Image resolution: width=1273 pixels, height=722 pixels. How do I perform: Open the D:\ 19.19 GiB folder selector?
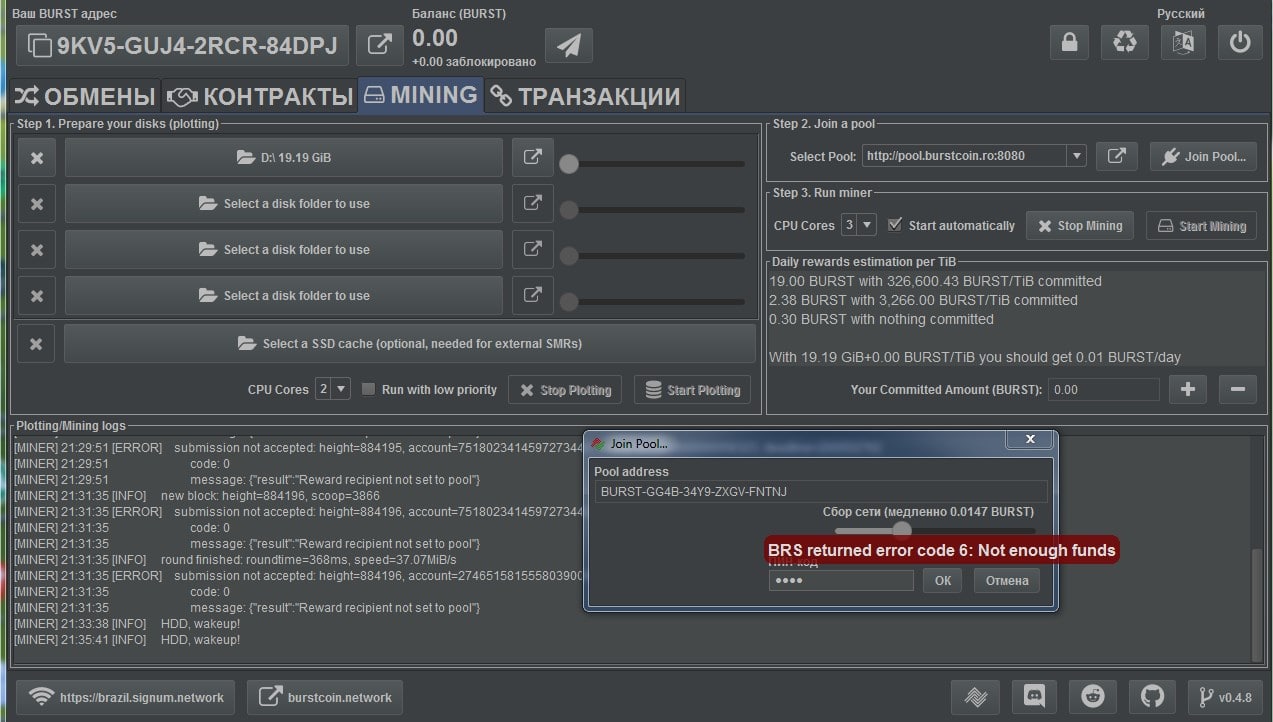pyautogui.click(x=284, y=158)
